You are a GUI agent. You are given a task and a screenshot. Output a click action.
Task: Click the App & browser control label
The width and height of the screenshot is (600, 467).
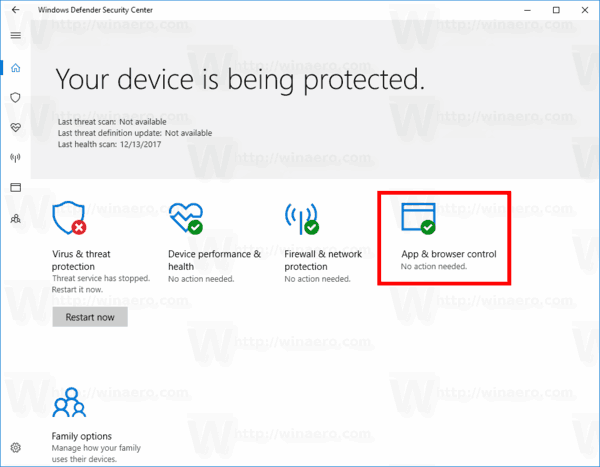coord(448,254)
